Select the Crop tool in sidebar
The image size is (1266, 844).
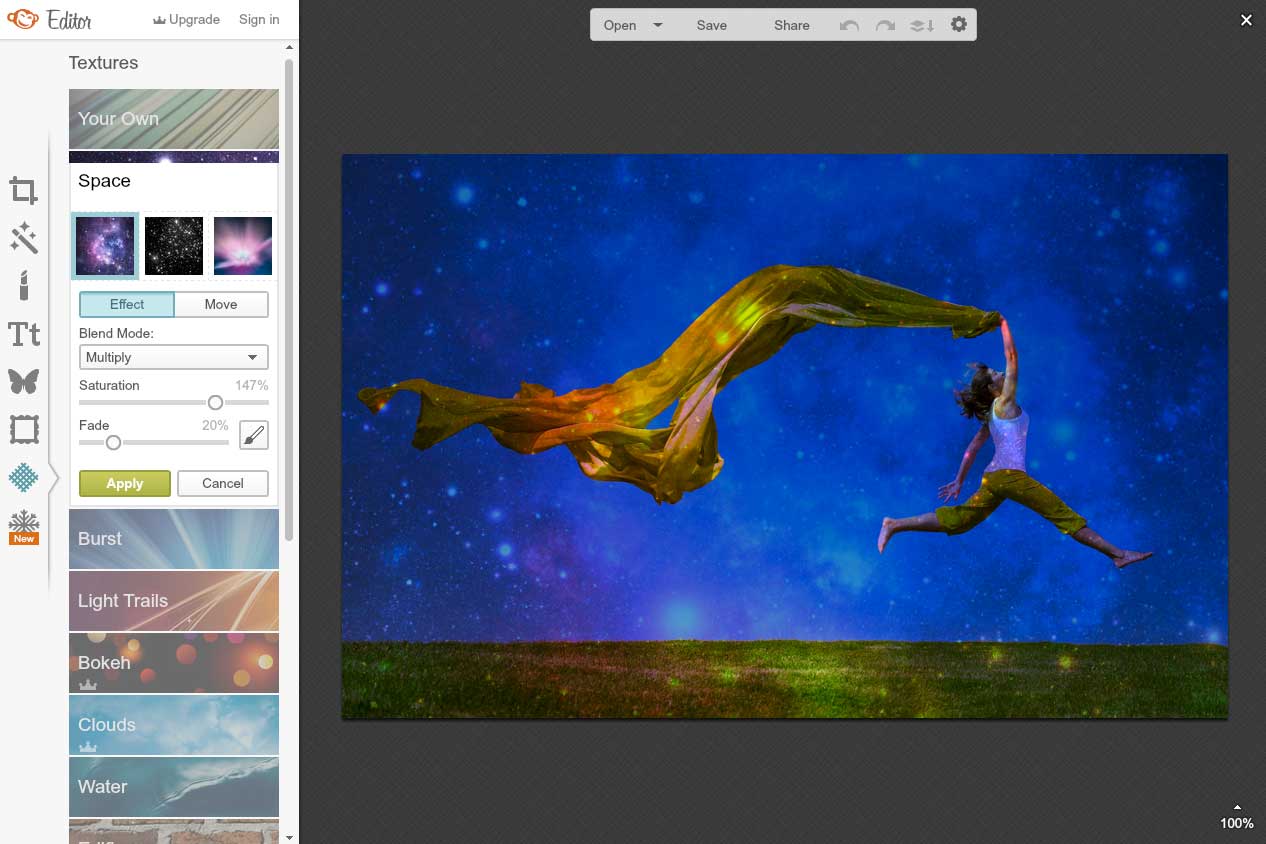(x=24, y=190)
